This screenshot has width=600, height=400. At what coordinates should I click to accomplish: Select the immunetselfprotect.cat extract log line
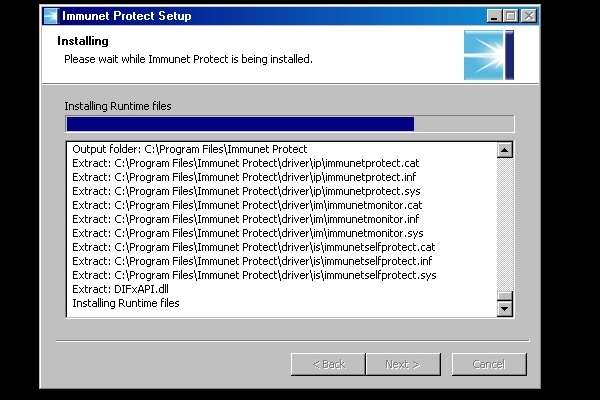254,247
